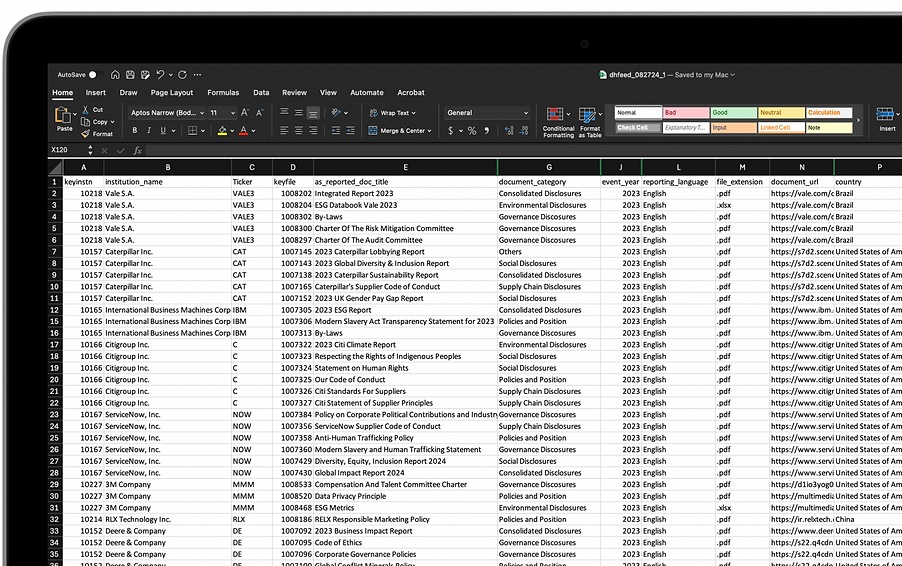Open Format as Table
Image resolution: width=902 pixels, height=566 pixels.
click(590, 123)
